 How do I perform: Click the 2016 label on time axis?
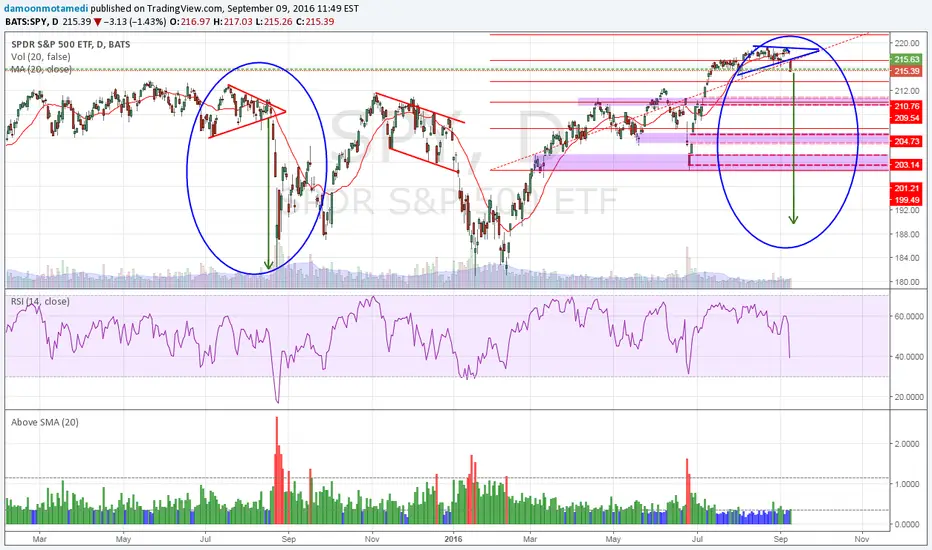click(453, 539)
